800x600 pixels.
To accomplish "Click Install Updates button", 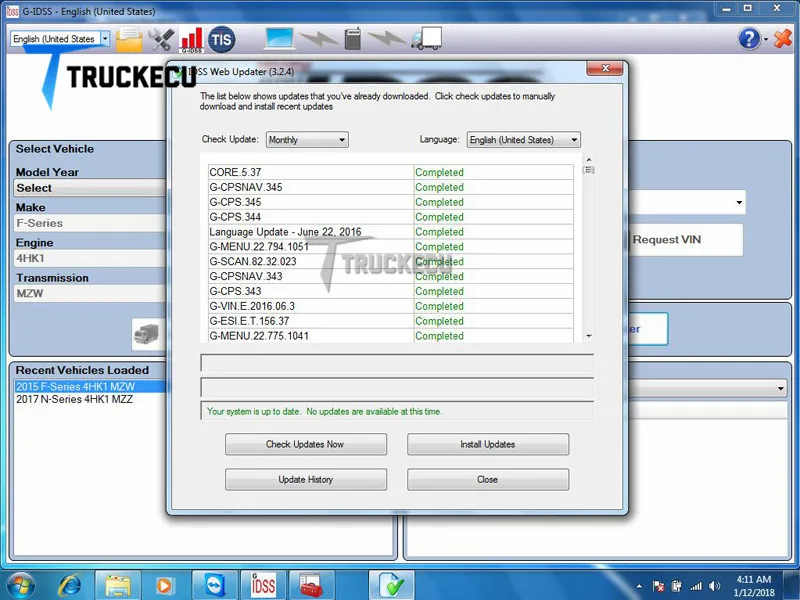I will (488, 444).
